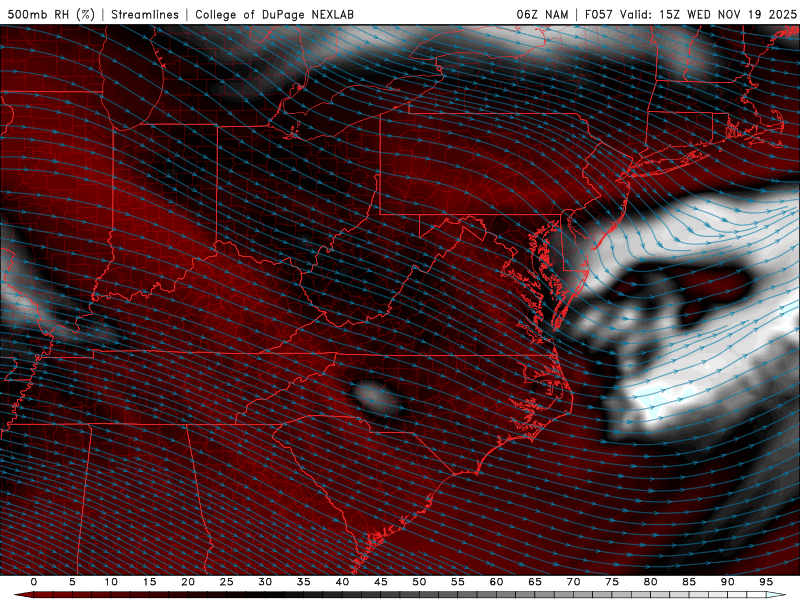Click the "5" value on the color scale
Image resolution: width=800 pixels, height=600 pixels.
[72, 582]
